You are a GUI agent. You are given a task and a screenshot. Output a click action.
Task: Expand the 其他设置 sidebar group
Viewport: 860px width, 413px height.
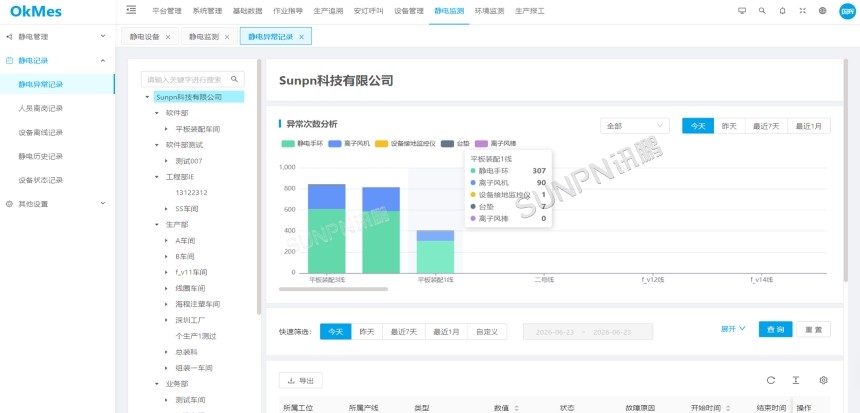point(58,203)
